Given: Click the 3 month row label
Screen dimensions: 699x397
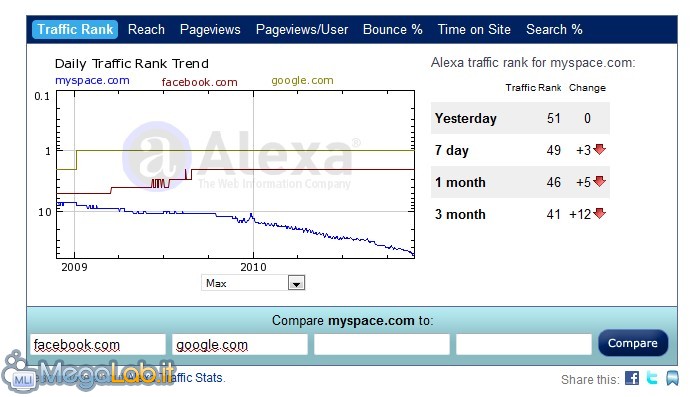Looking at the screenshot, I should coord(460,214).
